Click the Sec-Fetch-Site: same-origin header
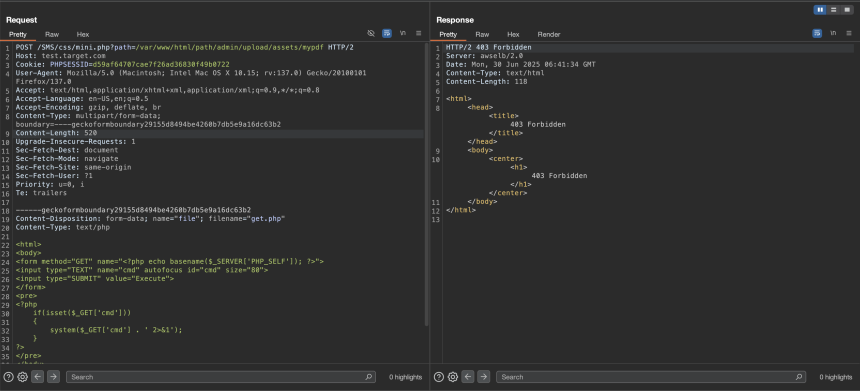The image size is (860, 391). point(73,167)
